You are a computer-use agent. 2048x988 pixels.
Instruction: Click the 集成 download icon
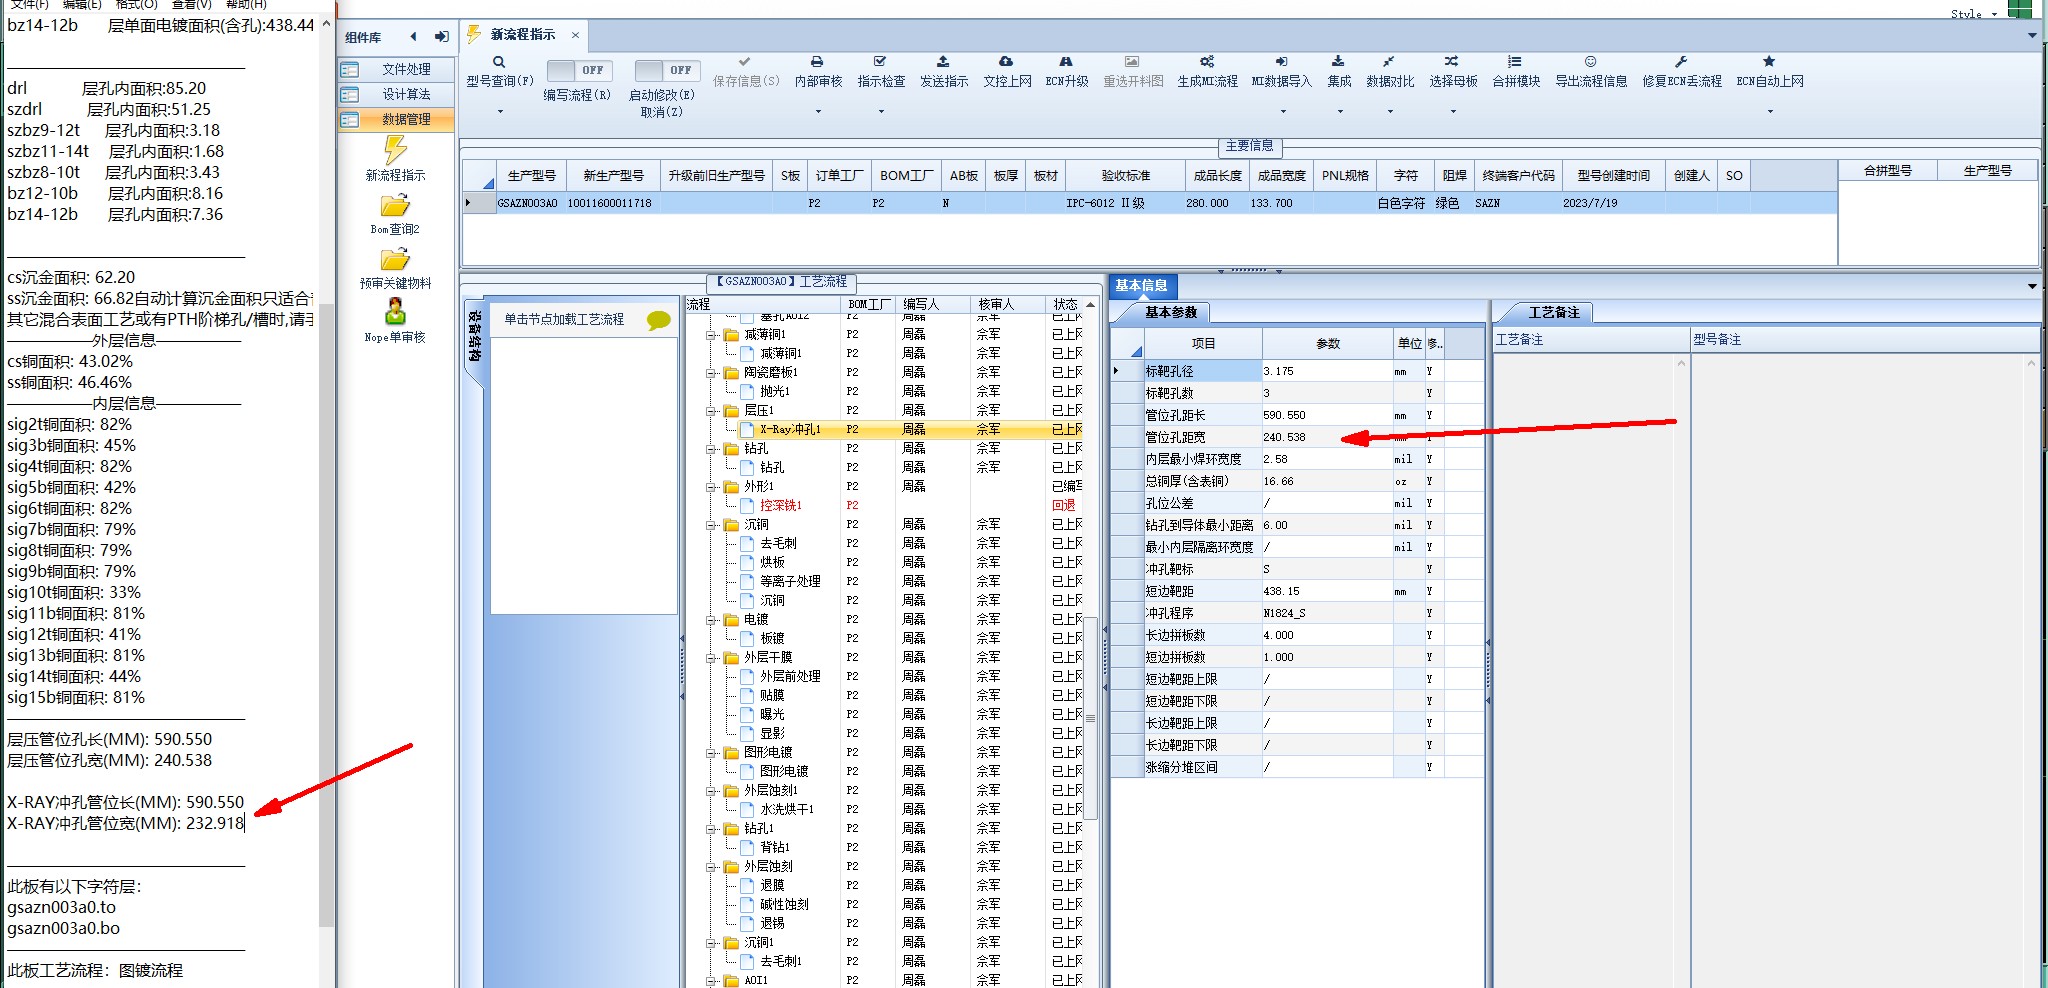pyautogui.click(x=1338, y=62)
